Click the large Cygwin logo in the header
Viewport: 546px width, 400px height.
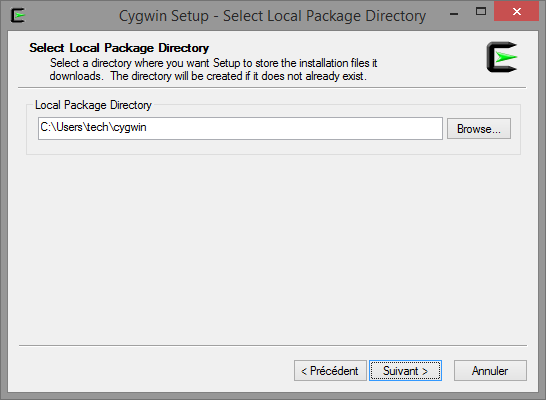pyautogui.click(x=502, y=57)
